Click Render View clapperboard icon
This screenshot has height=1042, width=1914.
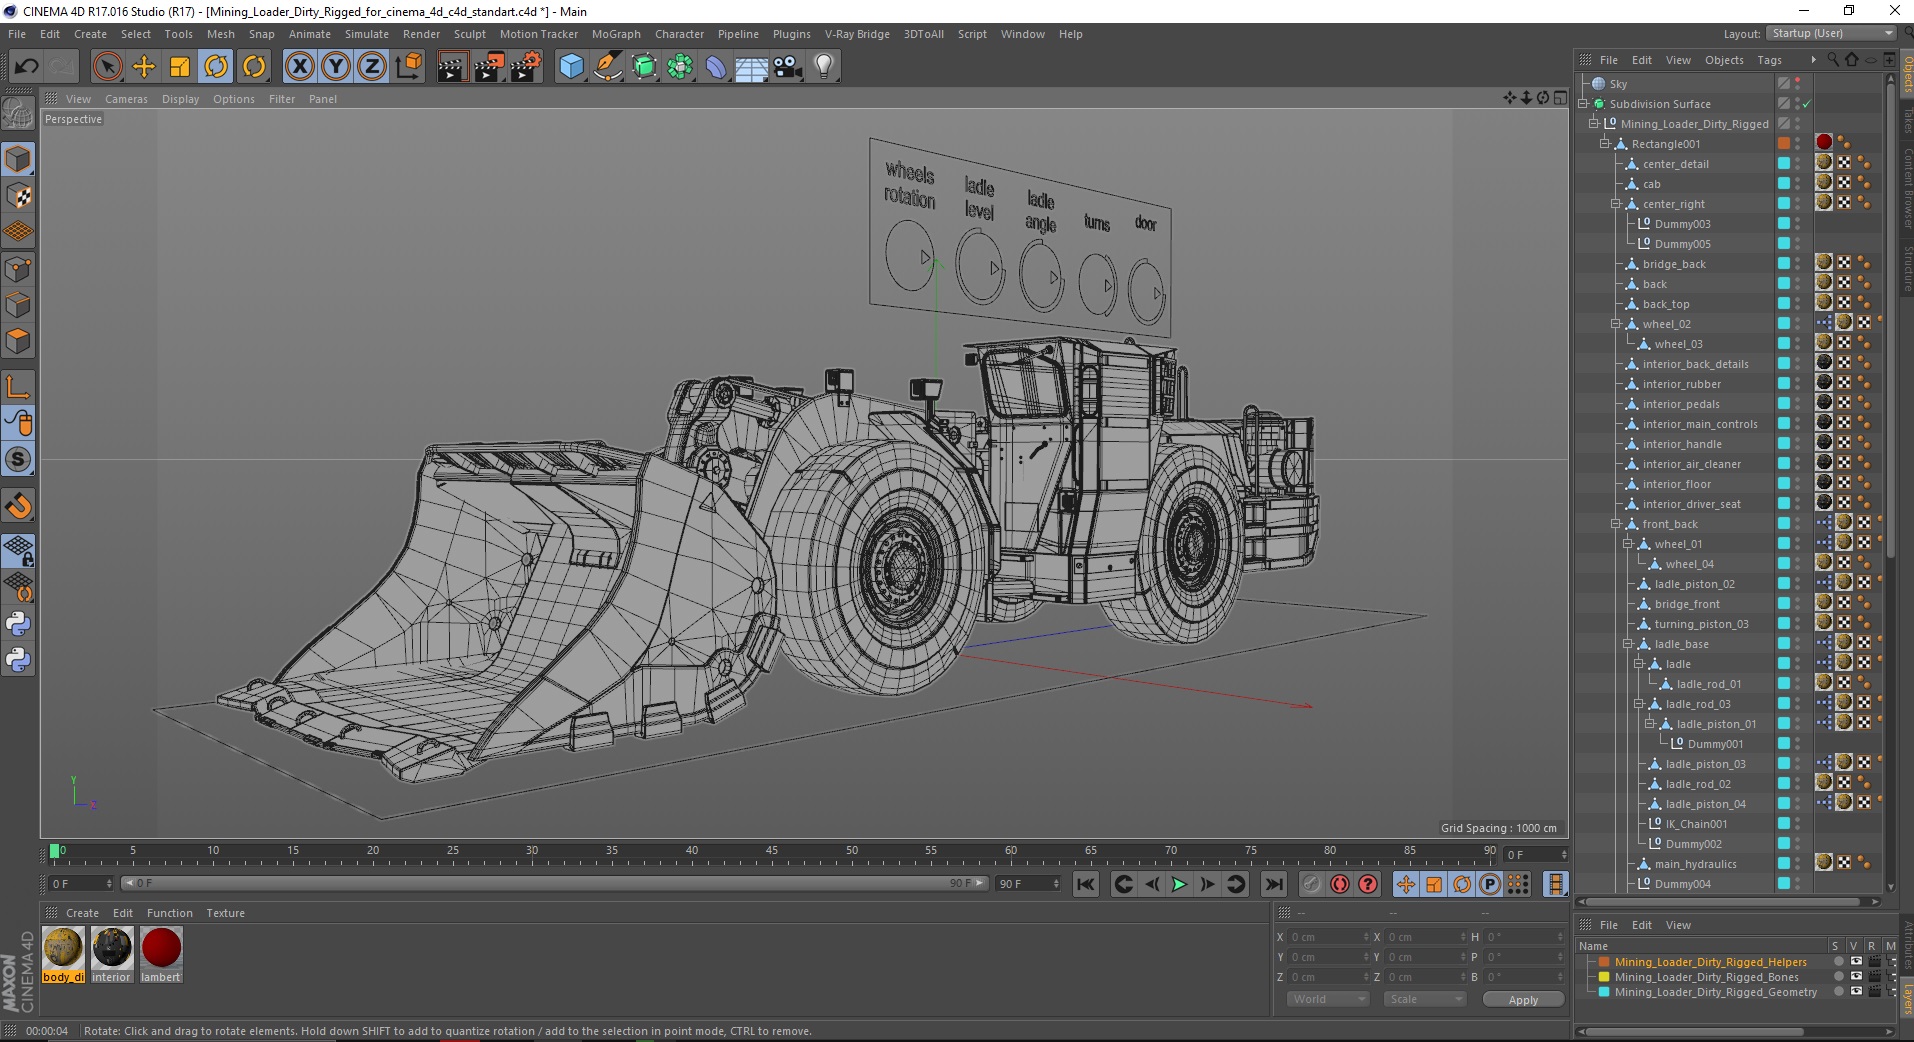[x=452, y=67]
